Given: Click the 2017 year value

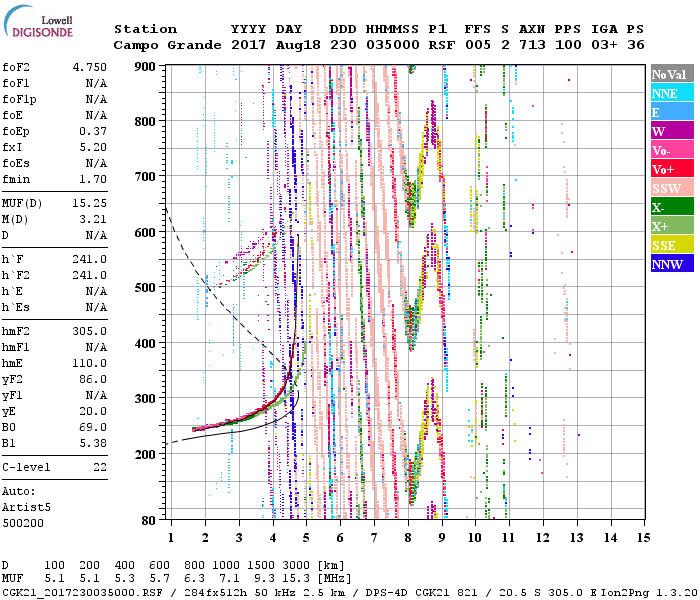Looking at the screenshot, I should click(x=249, y=45).
